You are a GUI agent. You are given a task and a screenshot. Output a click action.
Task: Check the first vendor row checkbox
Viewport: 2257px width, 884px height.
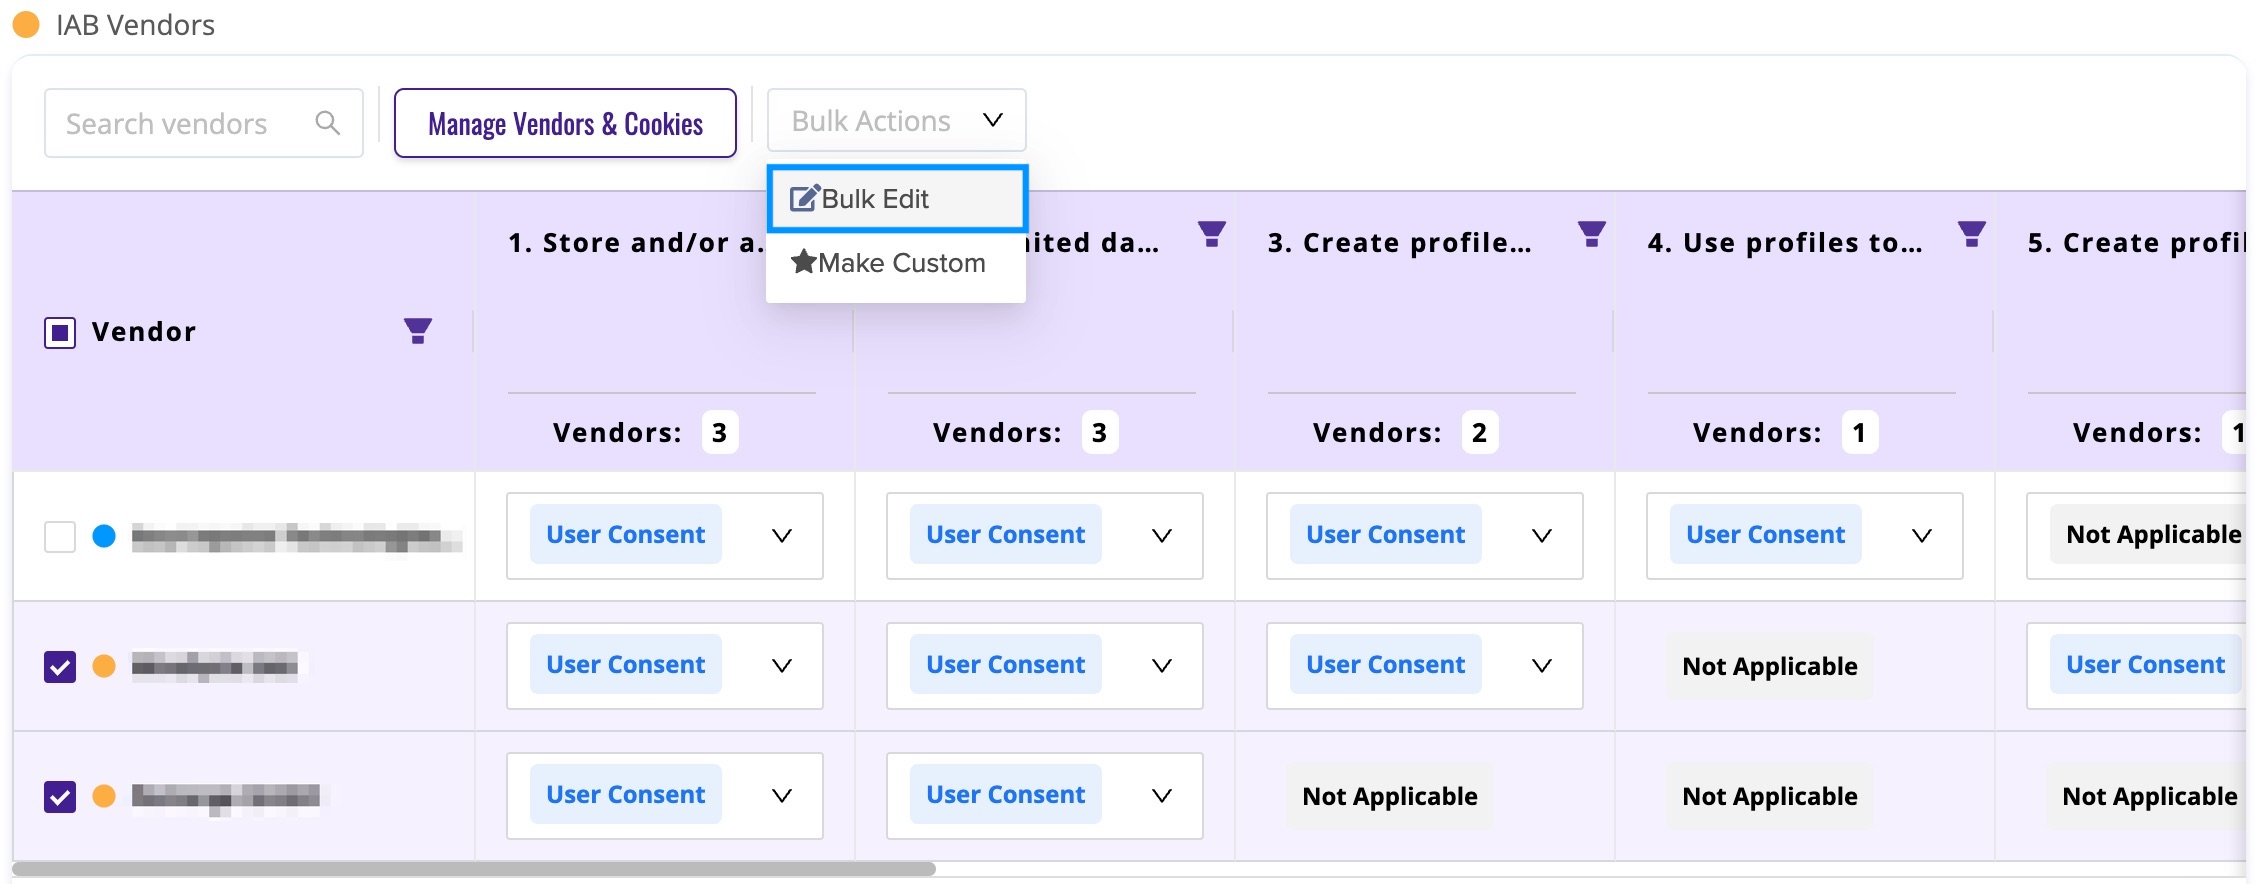pyautogui.click(x=60, y=536)
